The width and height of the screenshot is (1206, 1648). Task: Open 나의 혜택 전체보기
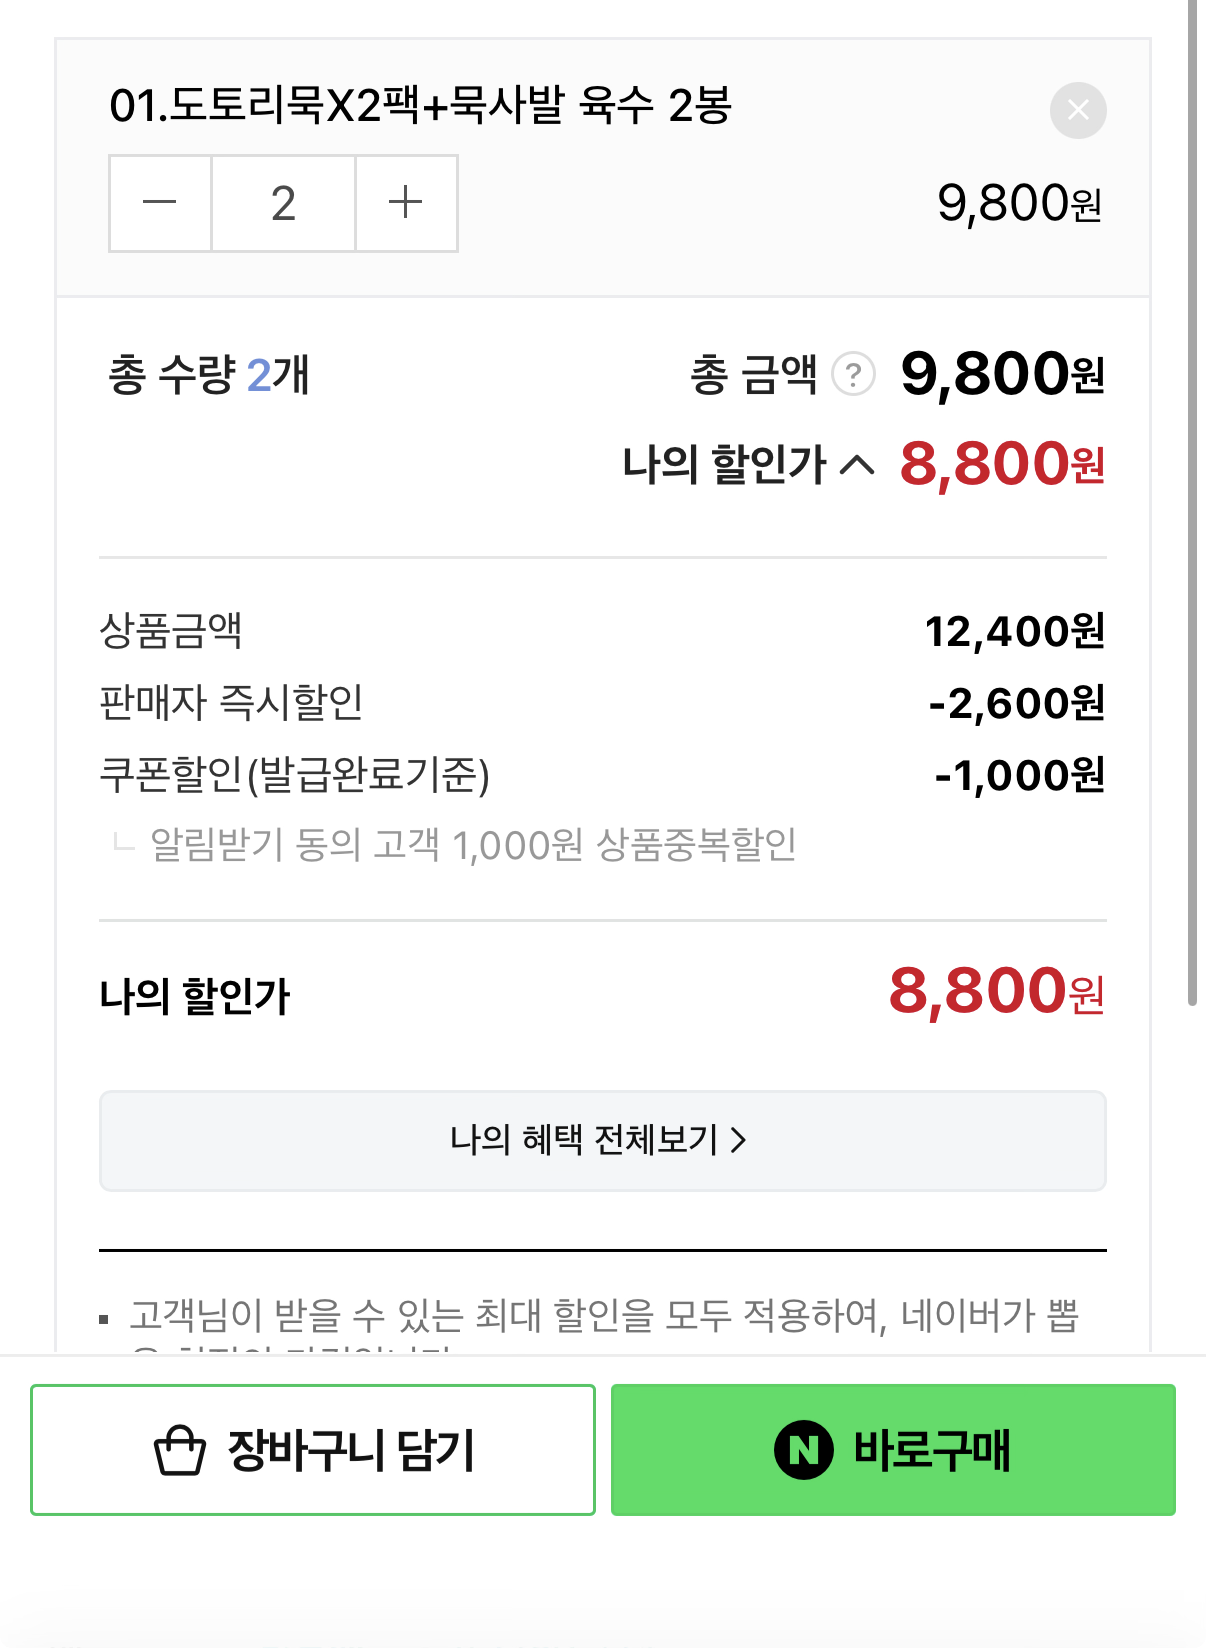coord(602,1140)
